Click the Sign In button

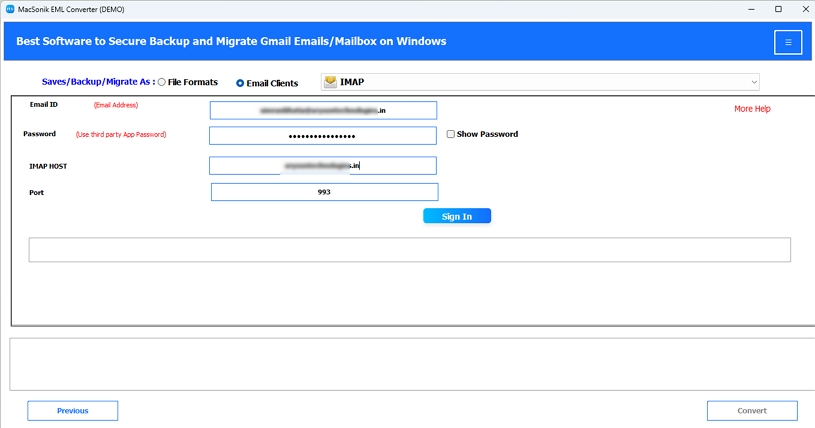(x=457, y=216)
